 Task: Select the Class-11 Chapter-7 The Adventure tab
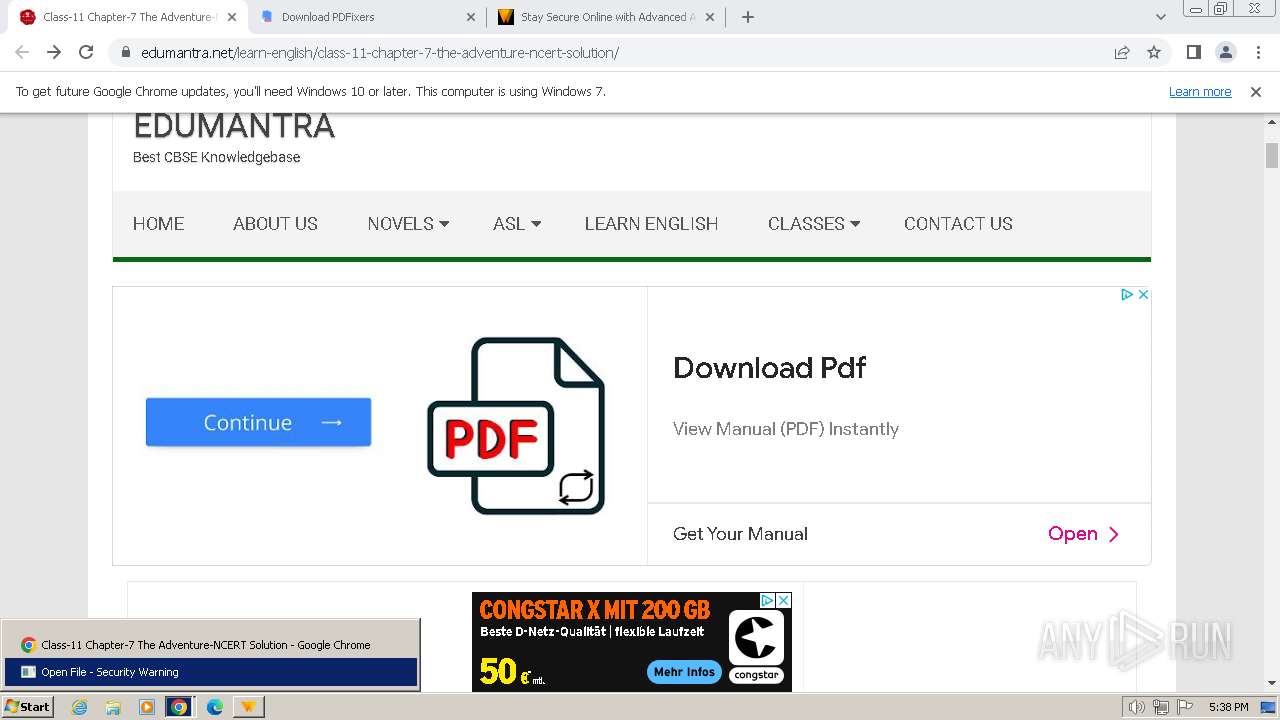[x=128, y=17]
